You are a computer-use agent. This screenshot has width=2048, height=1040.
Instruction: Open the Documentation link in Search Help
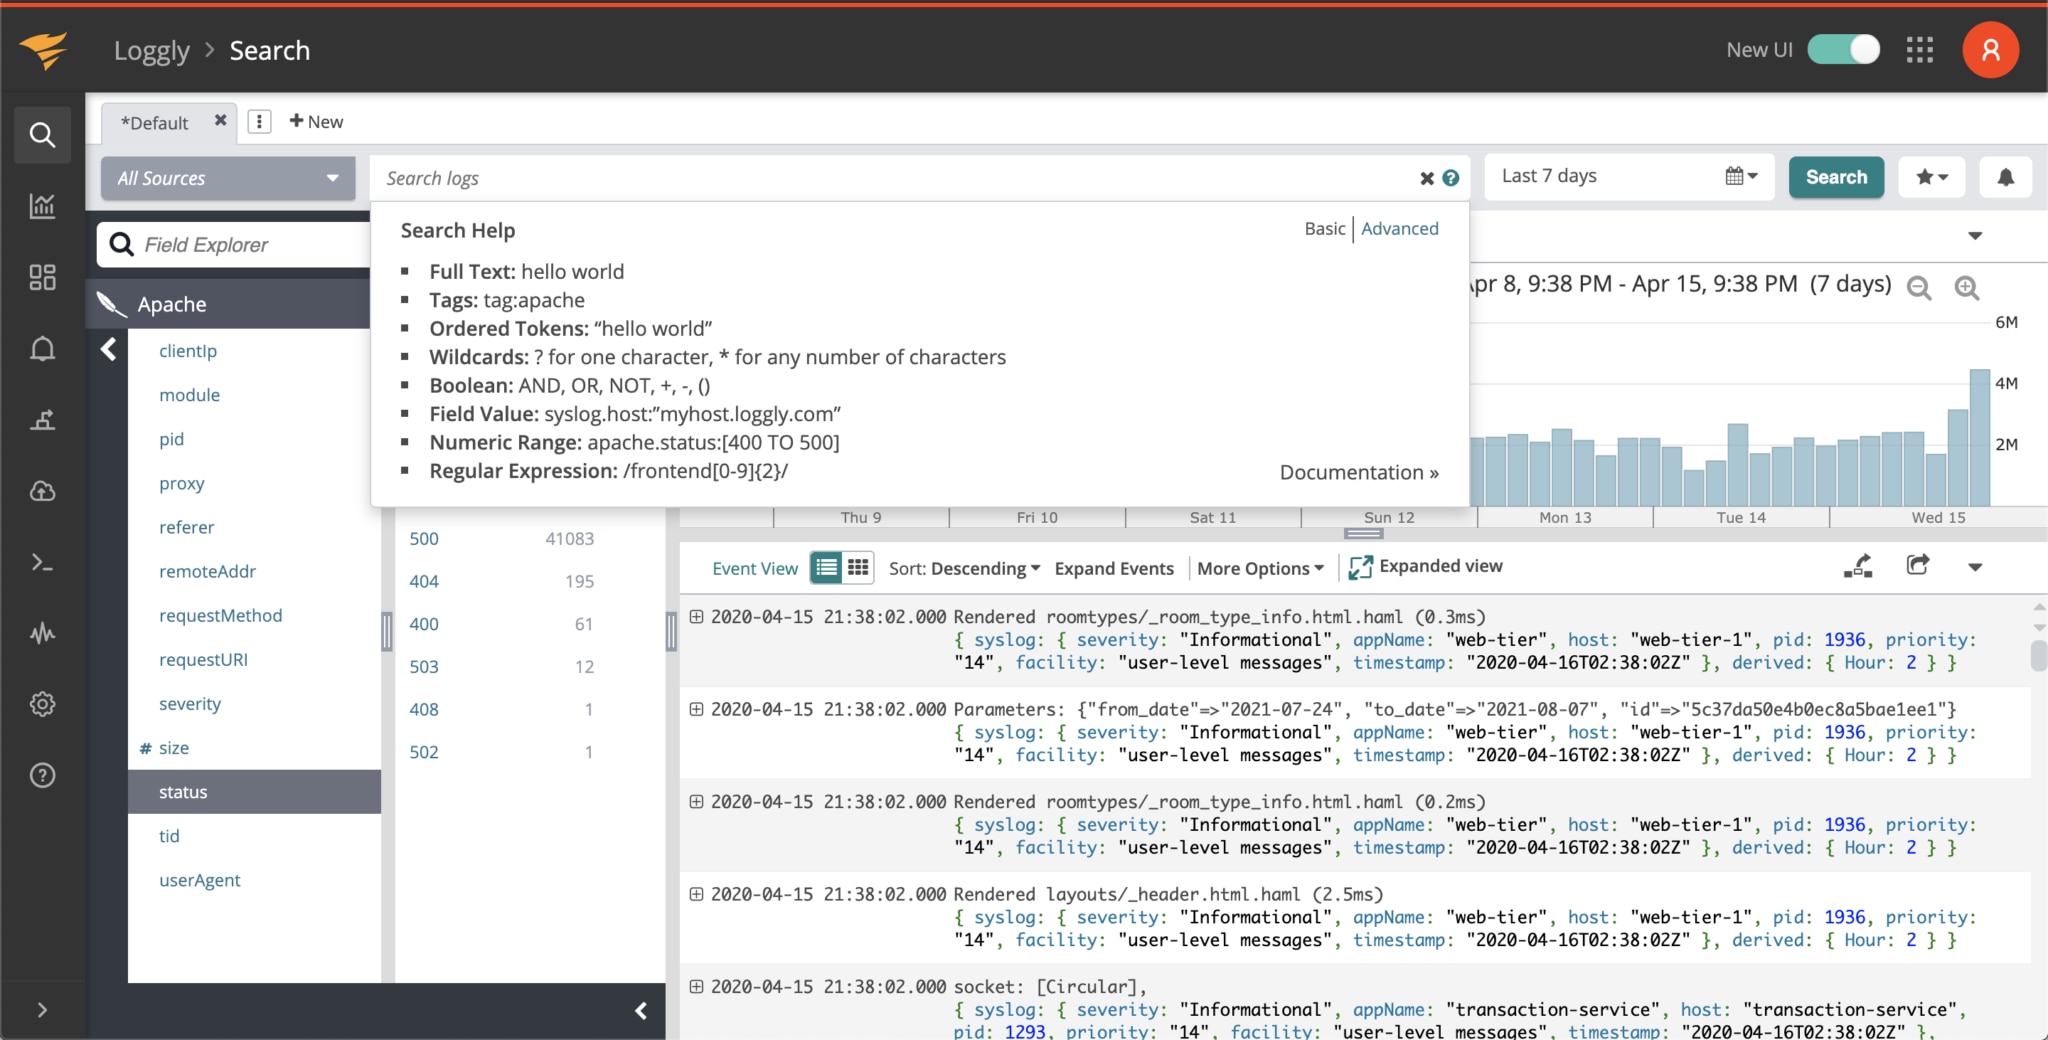pyautogui.click(x=1357, y=472)
